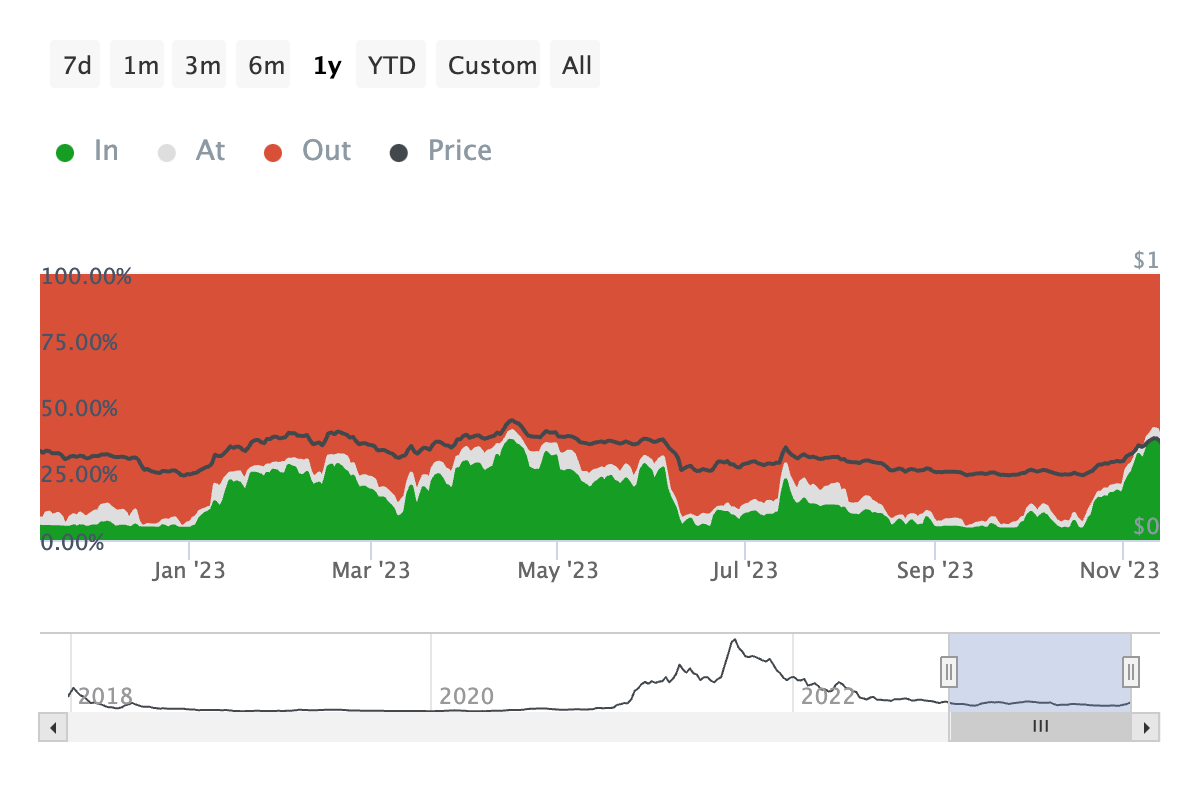Click the III grip on the navigator scrollbar
The image size is (1200, 800).
(1040, 727)
